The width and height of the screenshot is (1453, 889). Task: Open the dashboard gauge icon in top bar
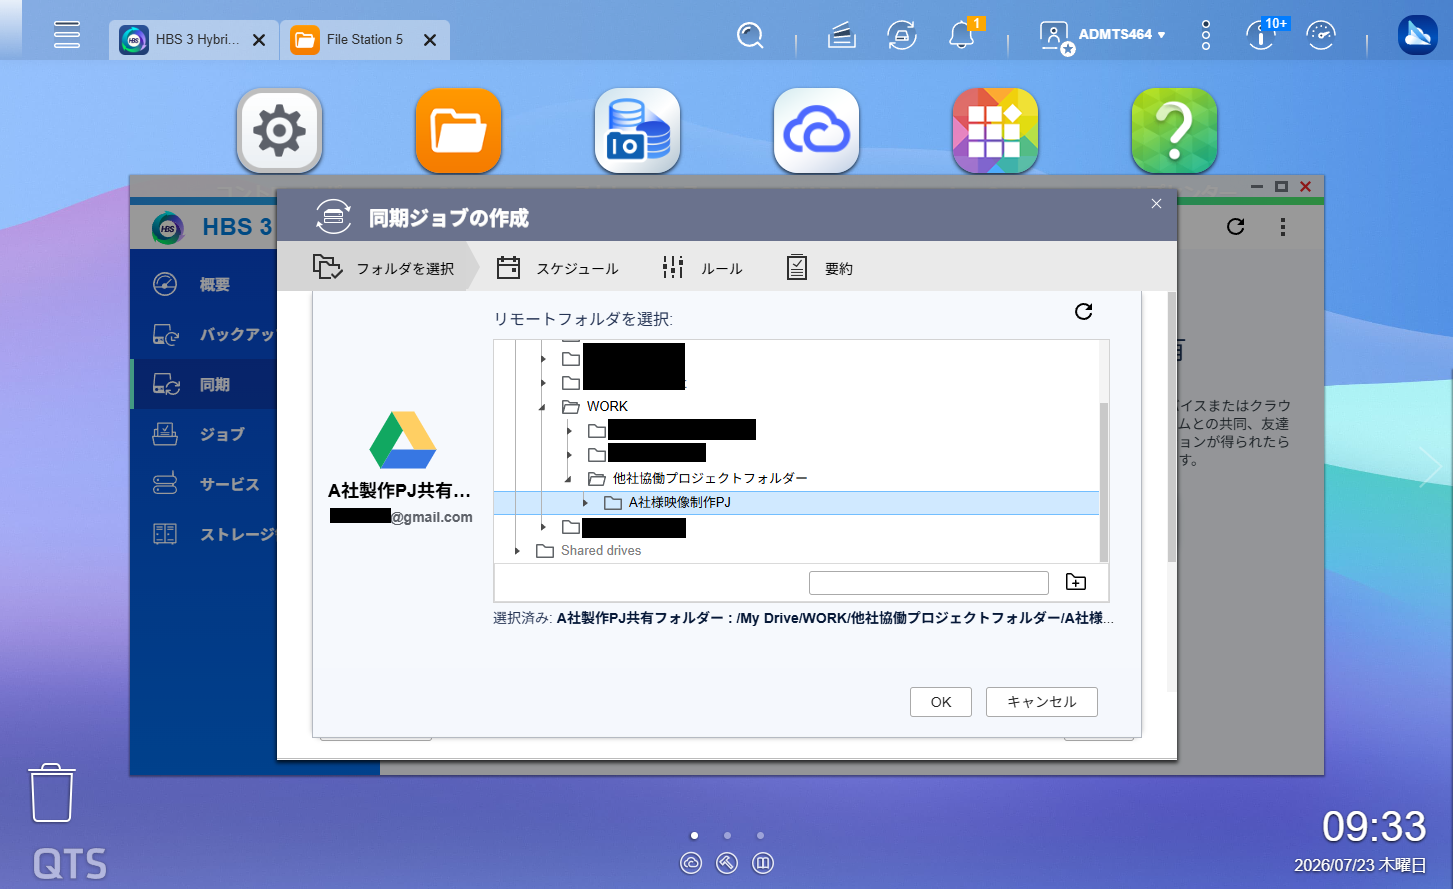point(1321,36)
